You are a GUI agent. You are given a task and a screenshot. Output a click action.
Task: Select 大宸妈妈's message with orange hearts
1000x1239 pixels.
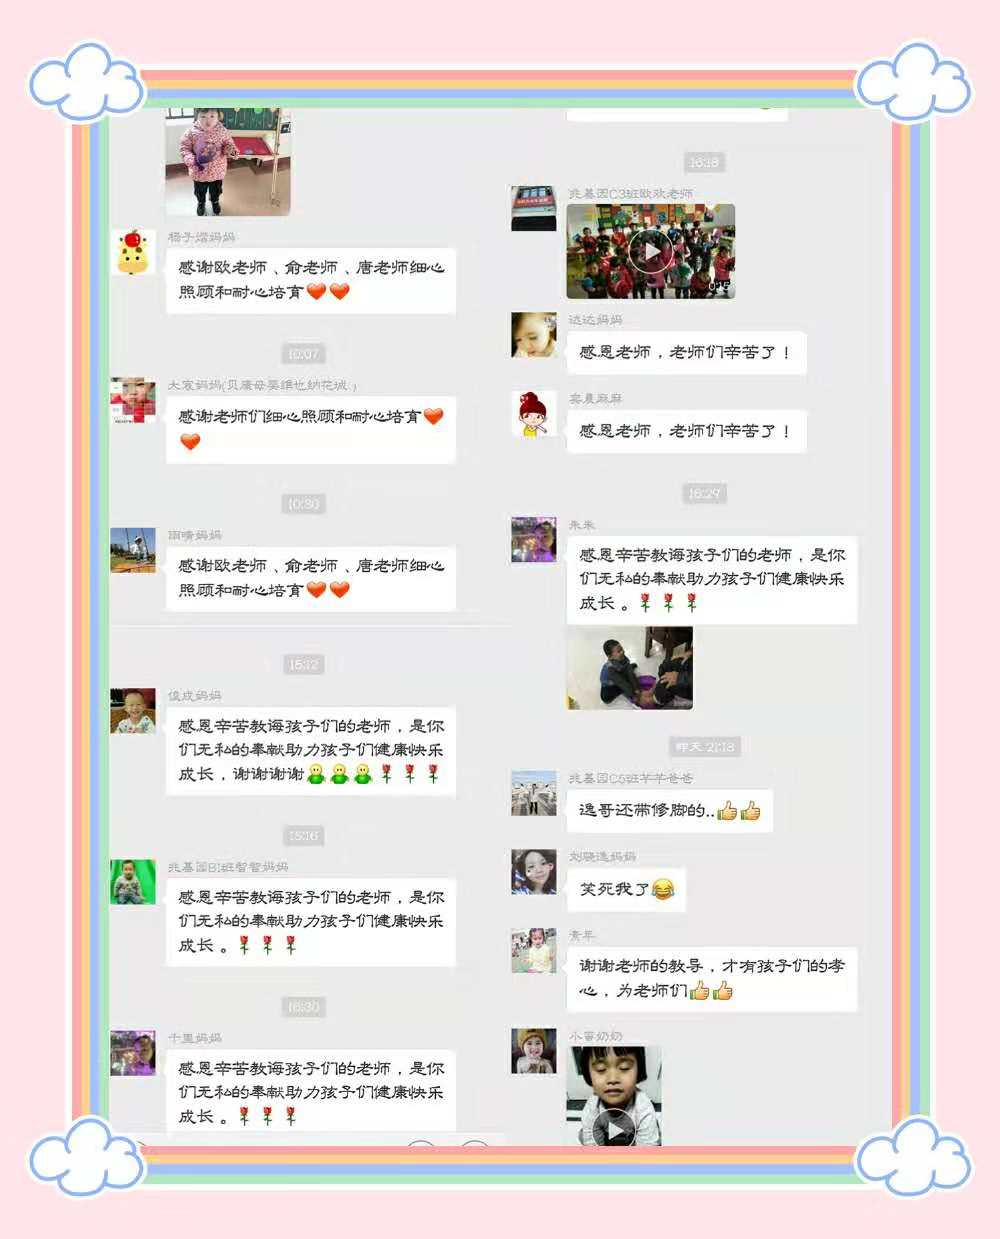point(311,429)
